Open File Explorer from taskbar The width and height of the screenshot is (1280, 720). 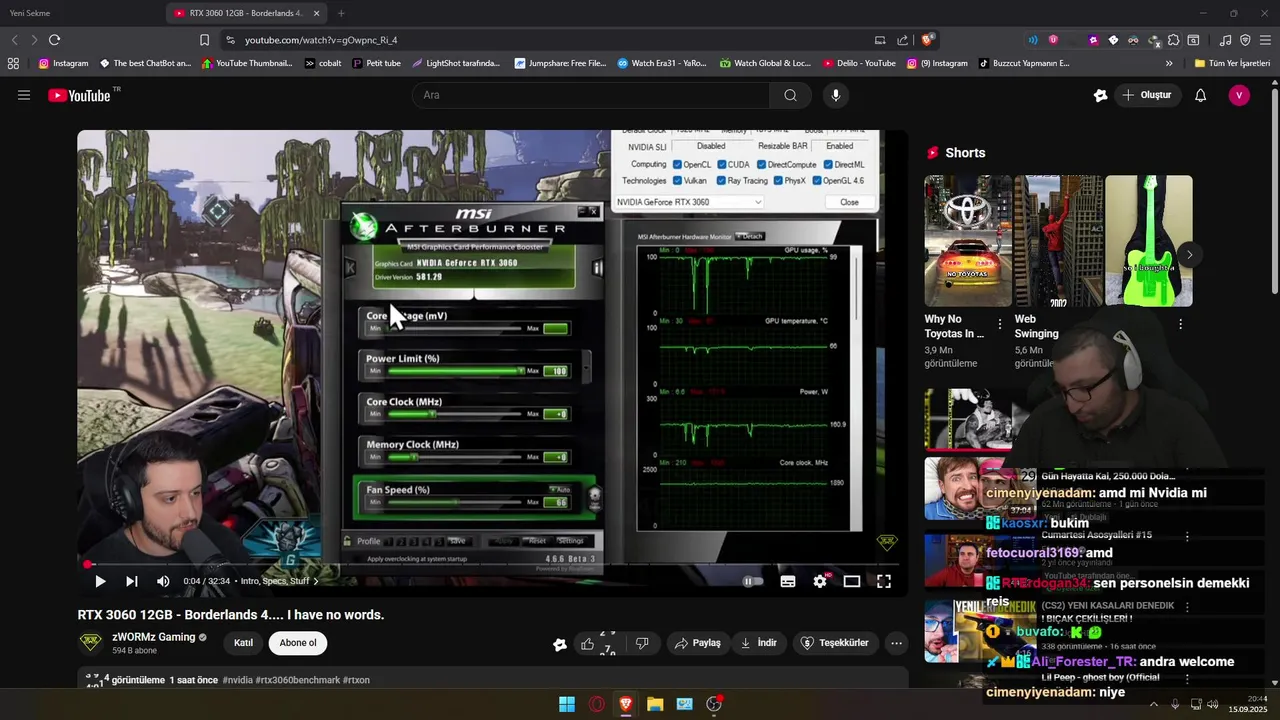coord(655,704)
